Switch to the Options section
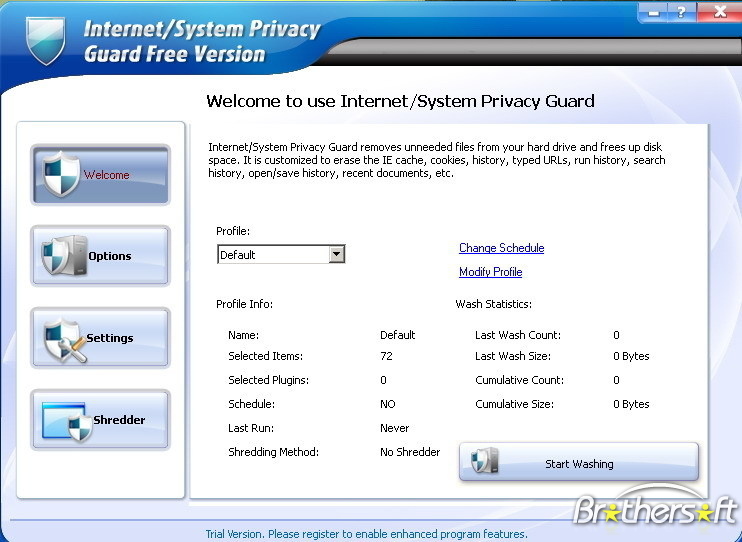742x542 pixels. click(100, 256)
